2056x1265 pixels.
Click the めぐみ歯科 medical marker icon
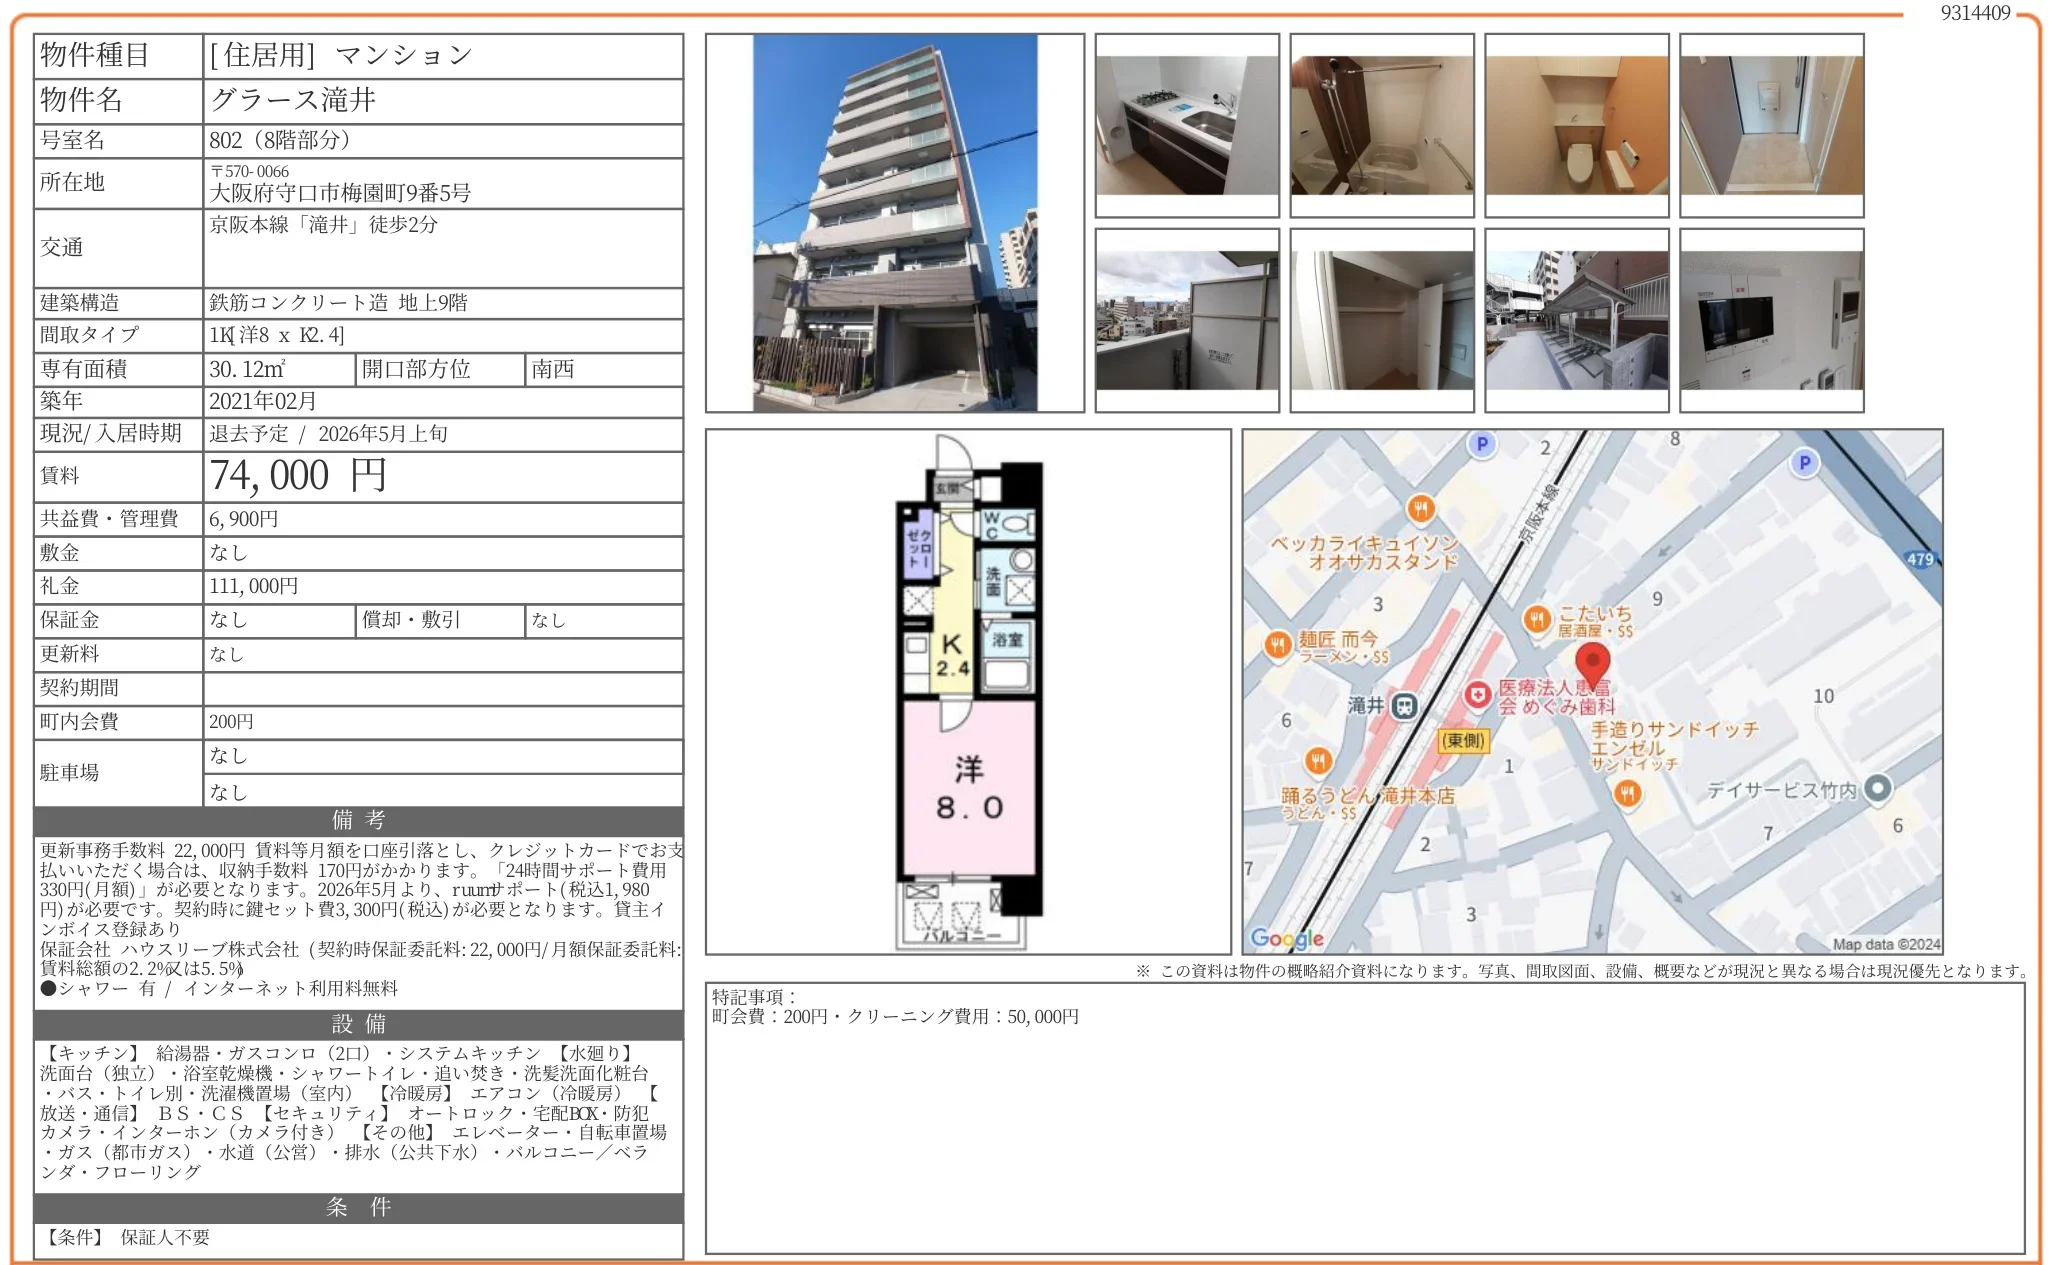pos(1478,695)
